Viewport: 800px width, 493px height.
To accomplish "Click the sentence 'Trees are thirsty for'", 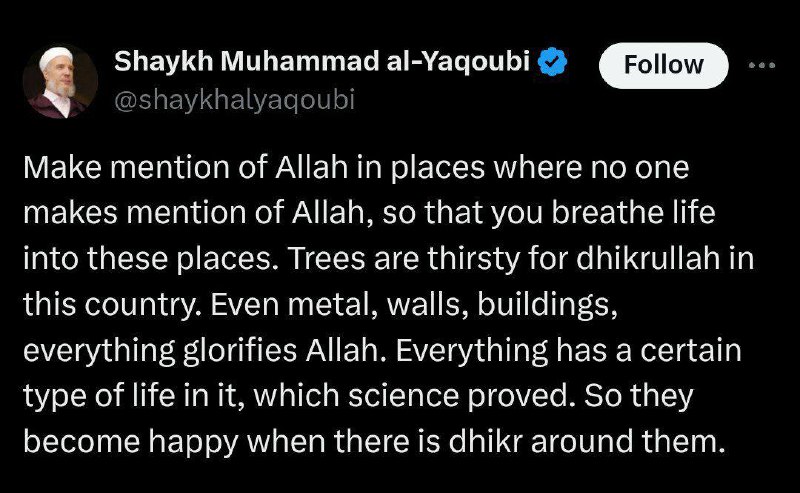I will pos(430,258).
